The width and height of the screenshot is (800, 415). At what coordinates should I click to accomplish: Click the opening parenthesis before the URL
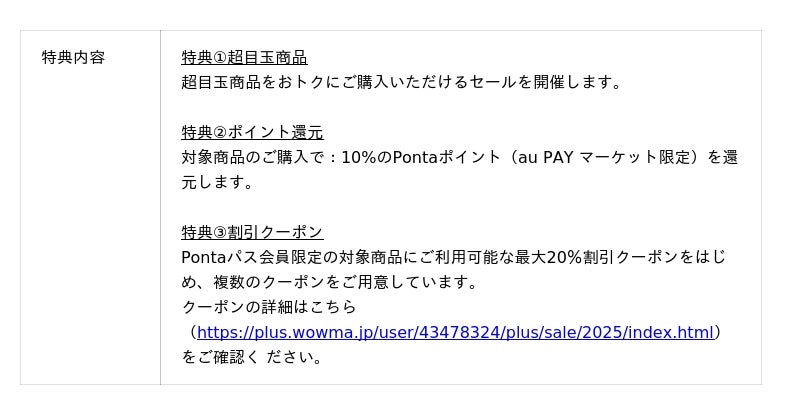(x=191, y=332)
